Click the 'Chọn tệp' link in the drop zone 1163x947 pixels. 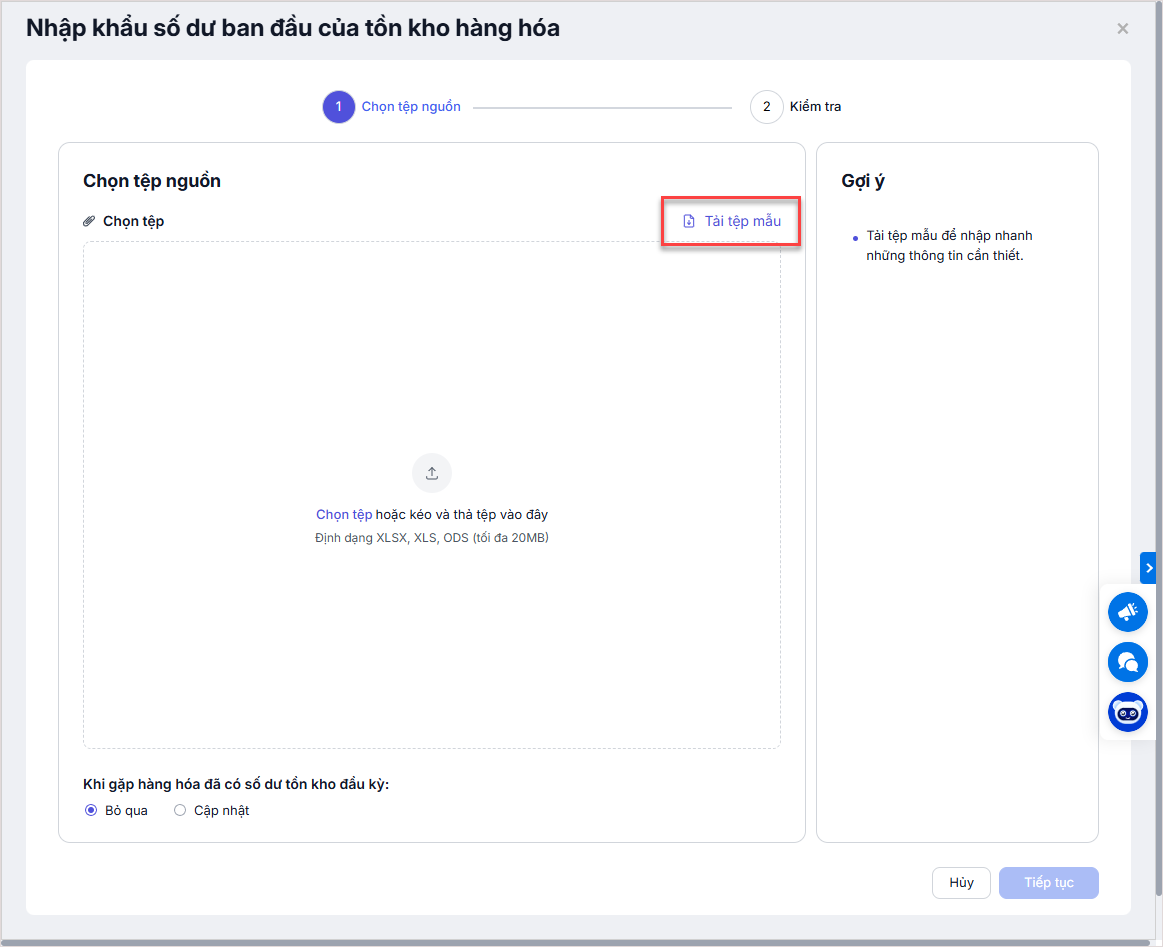(343, 515)
